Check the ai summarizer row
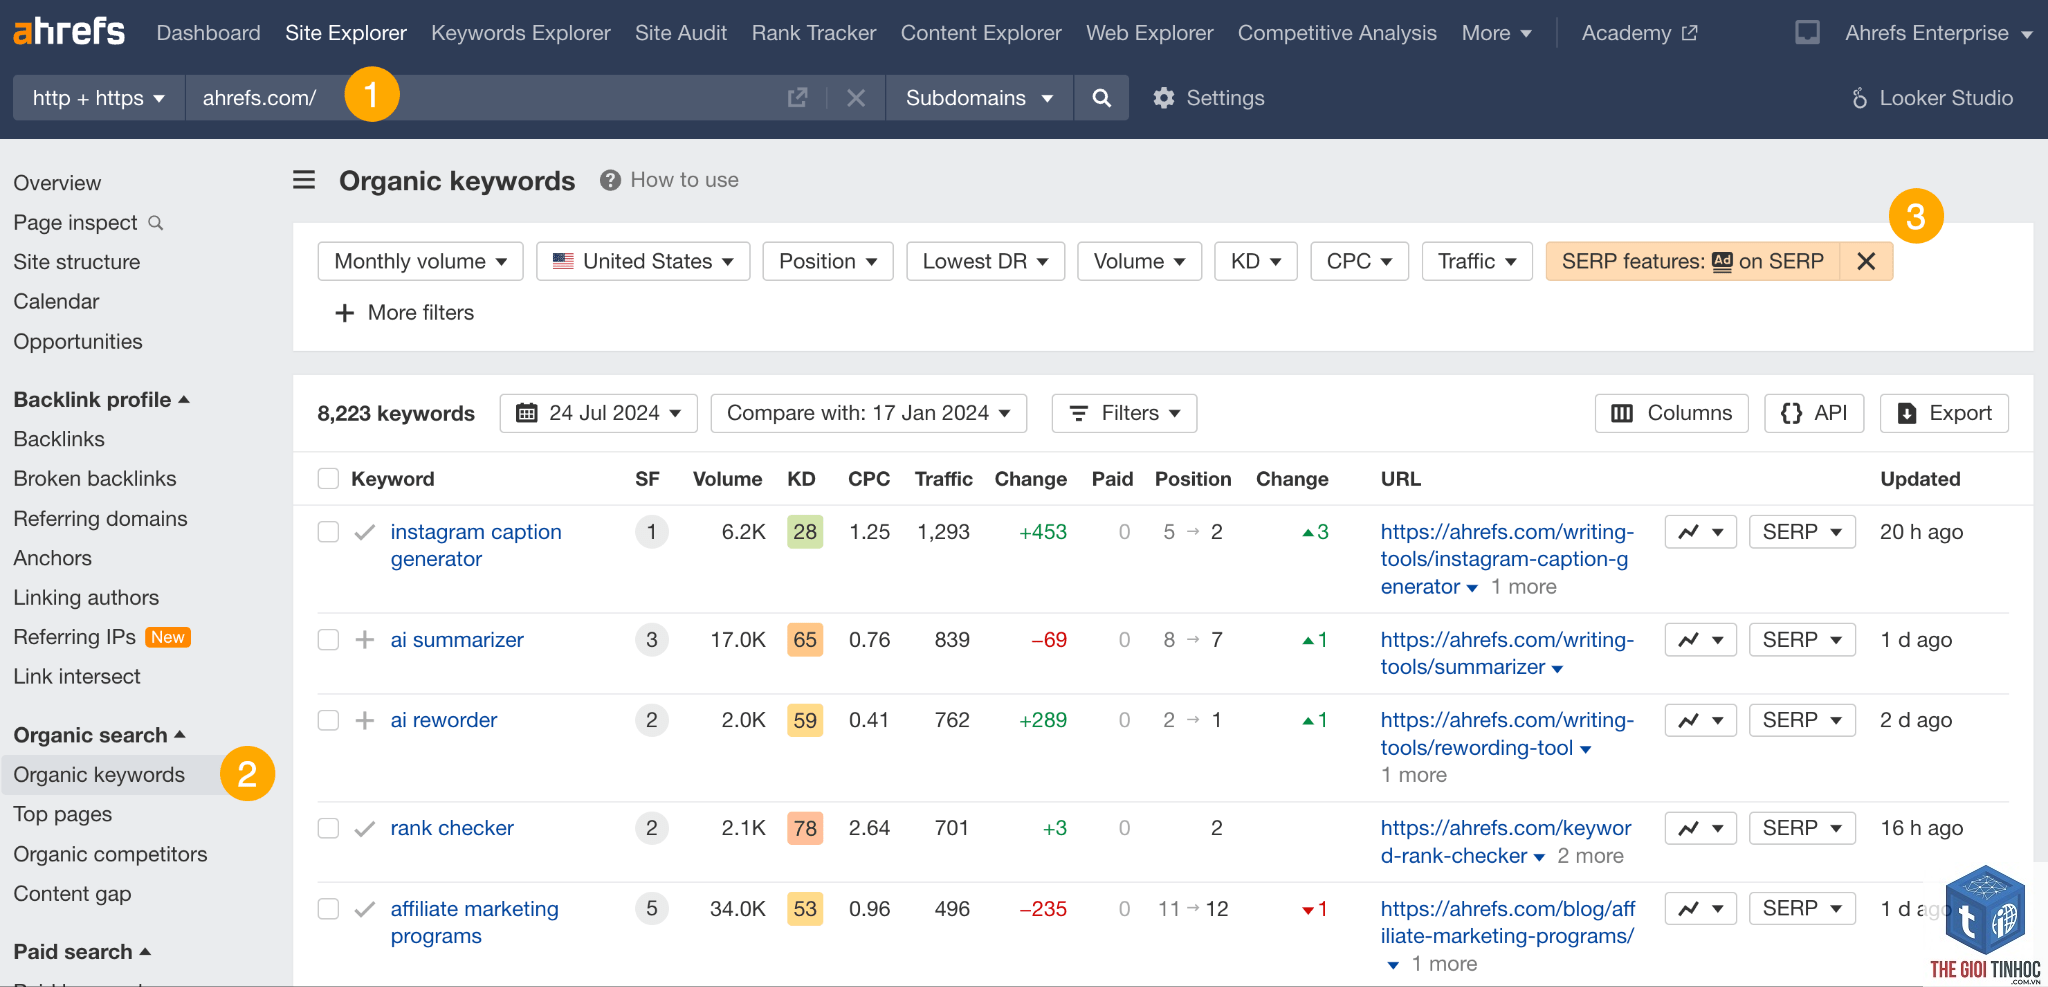The height and width of the screenshot is (987, 2048). 328,640
